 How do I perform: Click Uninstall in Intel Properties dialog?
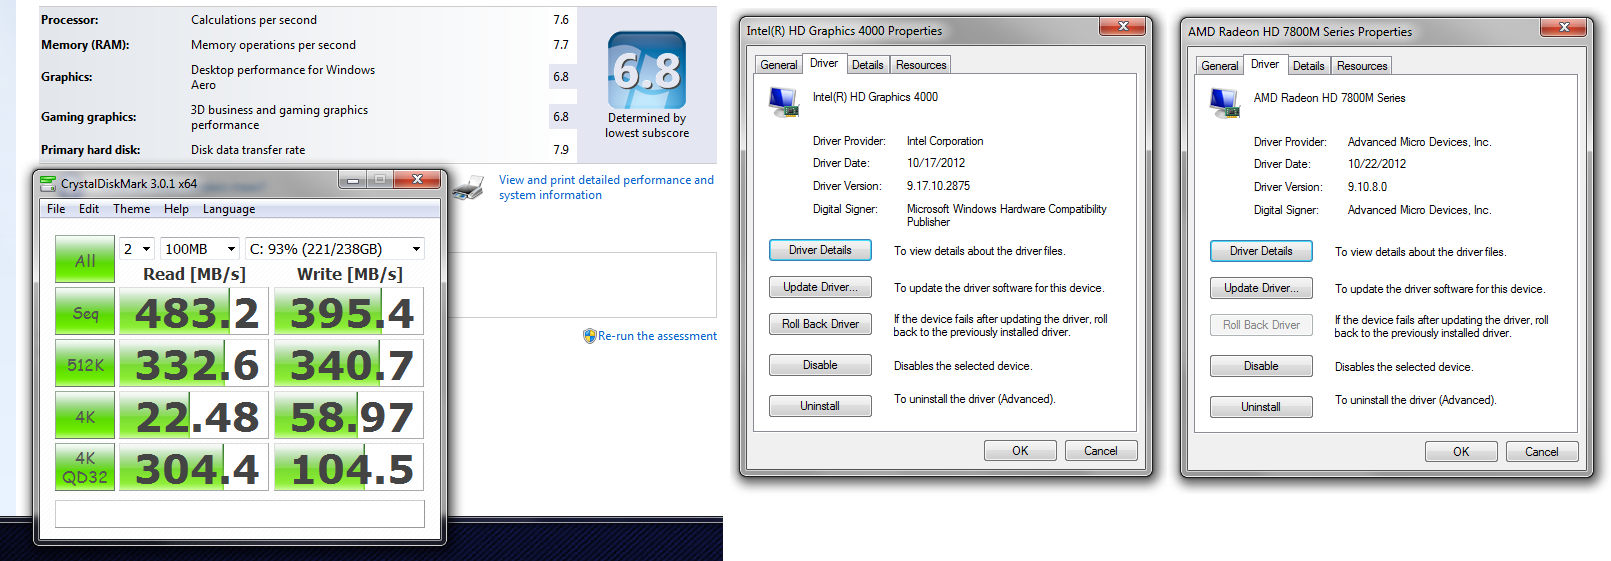(820, 406)
